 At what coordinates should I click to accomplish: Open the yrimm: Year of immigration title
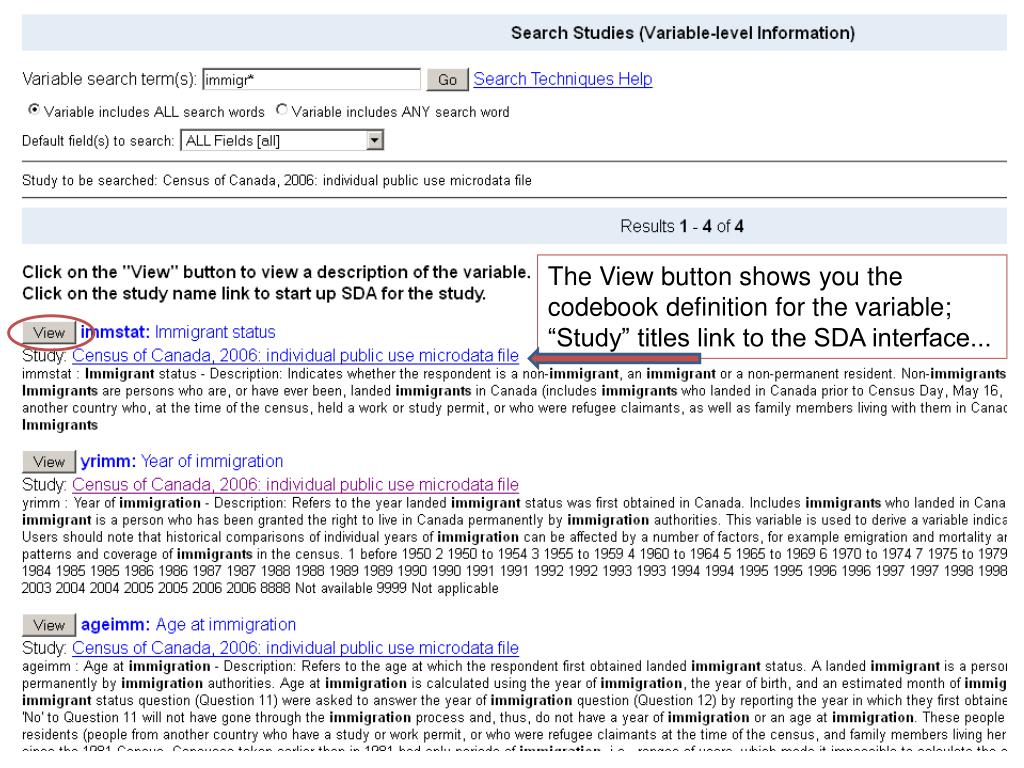click(x=182, y=461)
